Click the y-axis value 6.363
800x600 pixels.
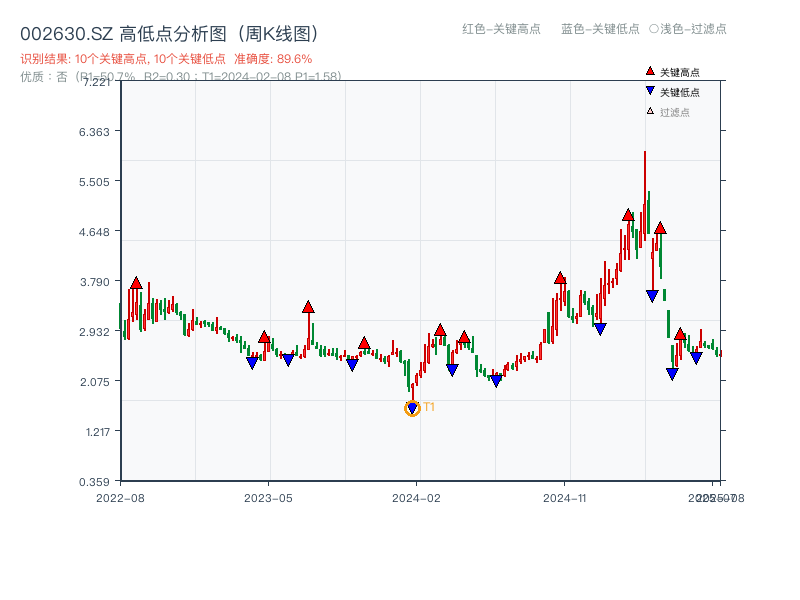click(x=94, y=132)
